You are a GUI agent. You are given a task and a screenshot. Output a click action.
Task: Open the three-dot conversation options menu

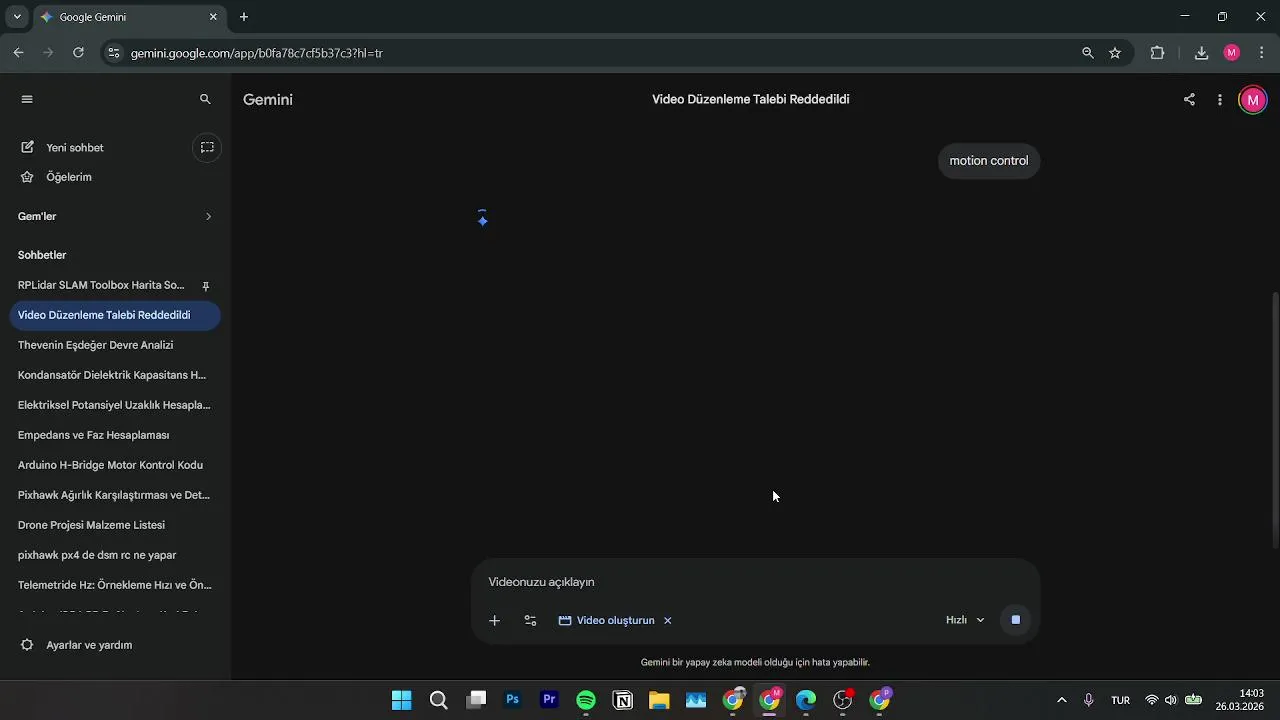(x=1220, y=99)
